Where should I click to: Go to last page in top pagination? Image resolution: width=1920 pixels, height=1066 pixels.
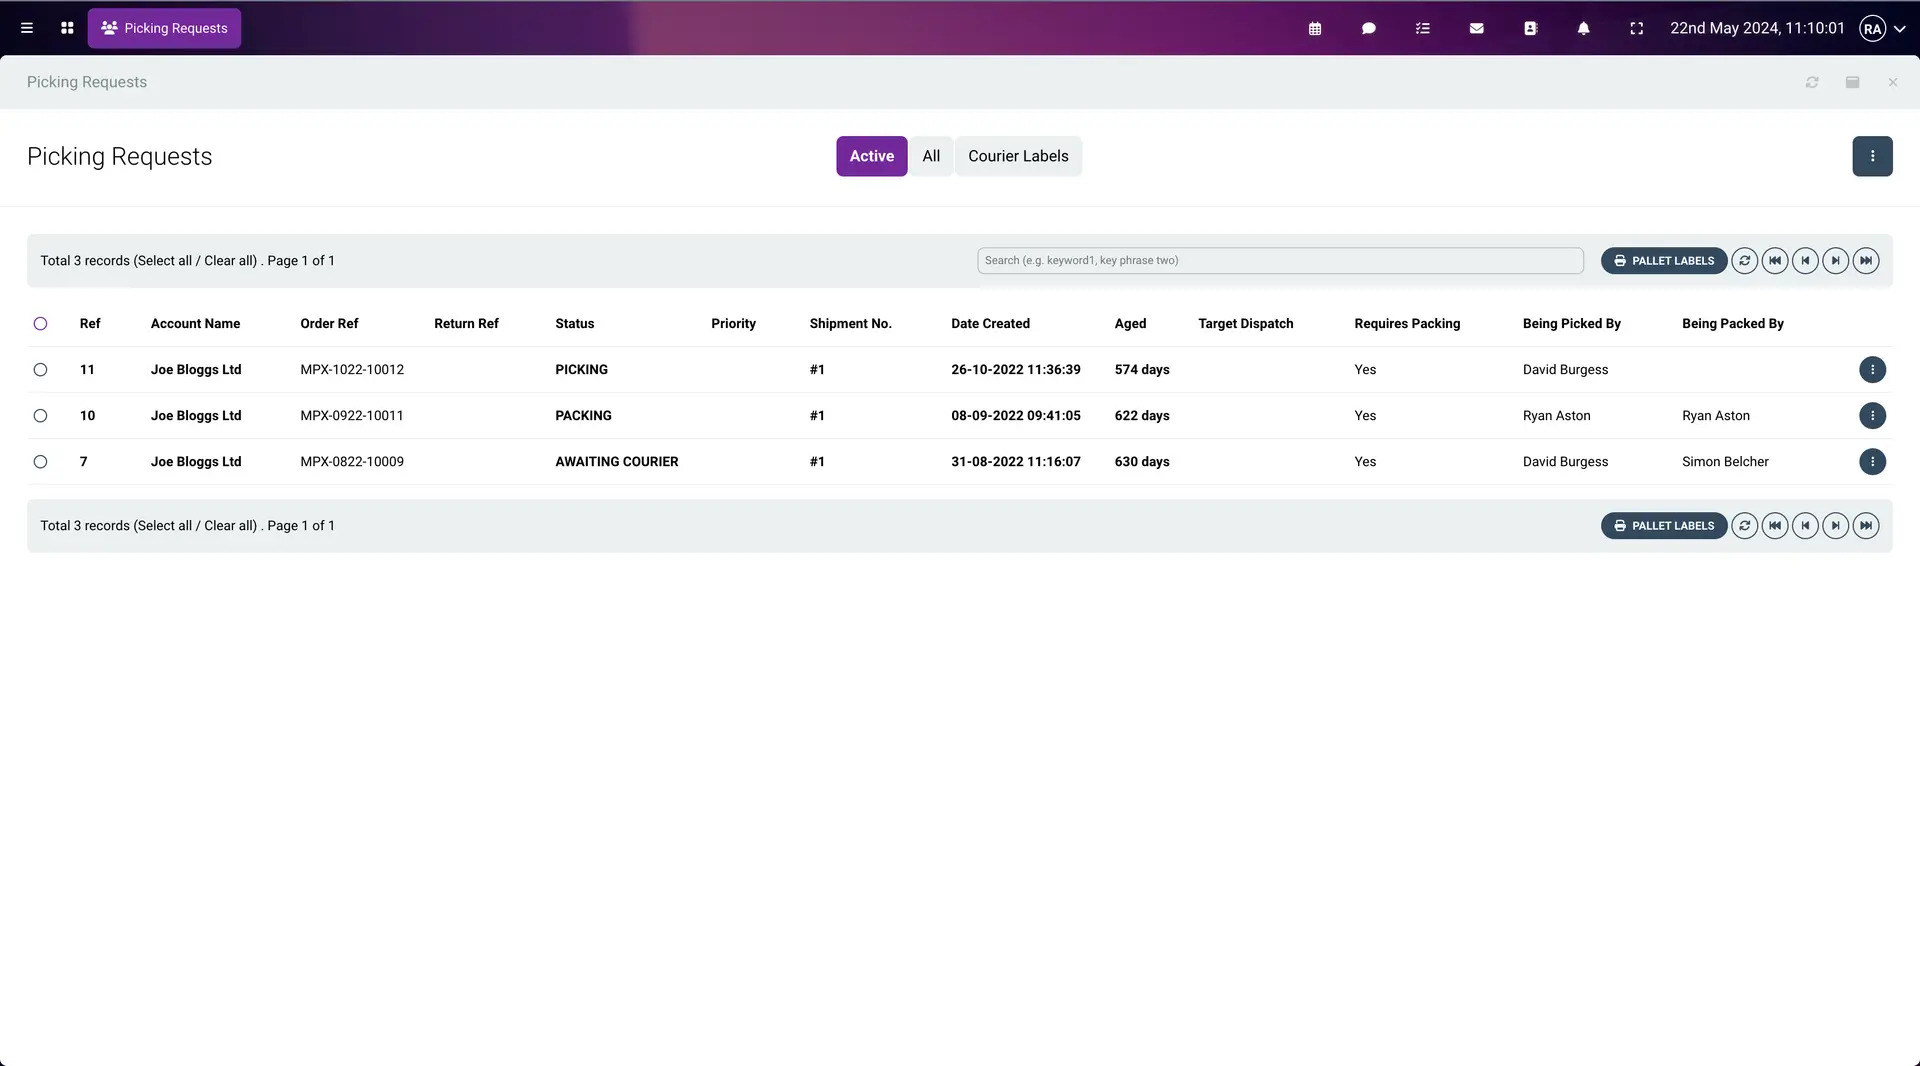[1865, 261]
